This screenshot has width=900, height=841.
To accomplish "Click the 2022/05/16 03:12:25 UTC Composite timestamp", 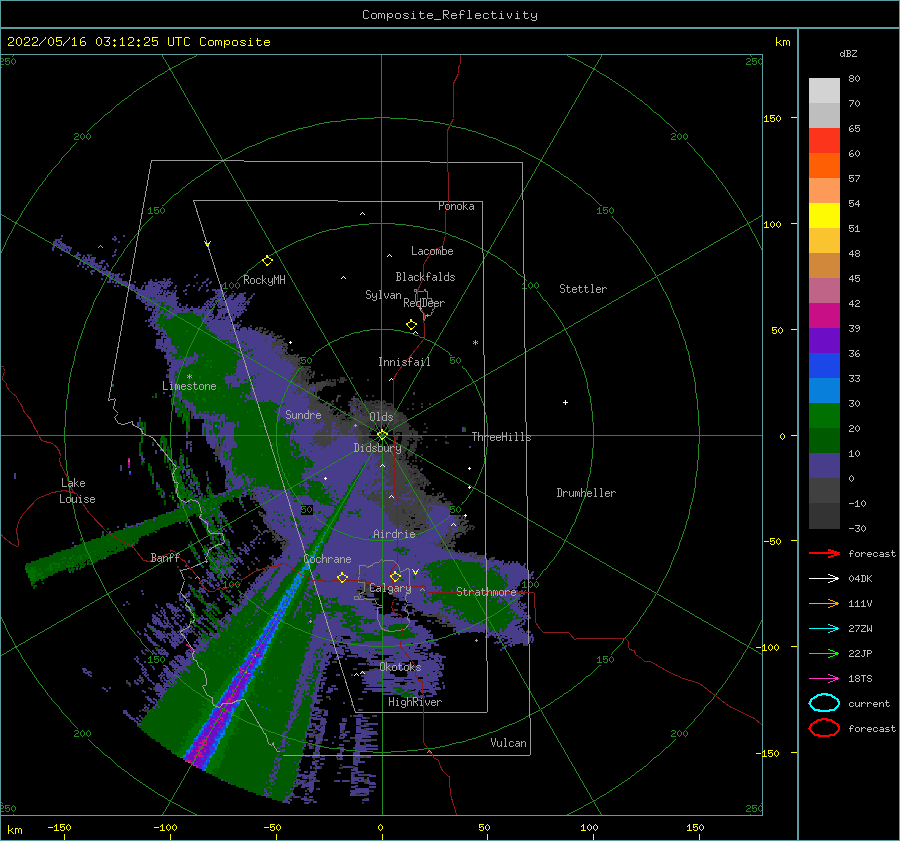I will 138,42.
